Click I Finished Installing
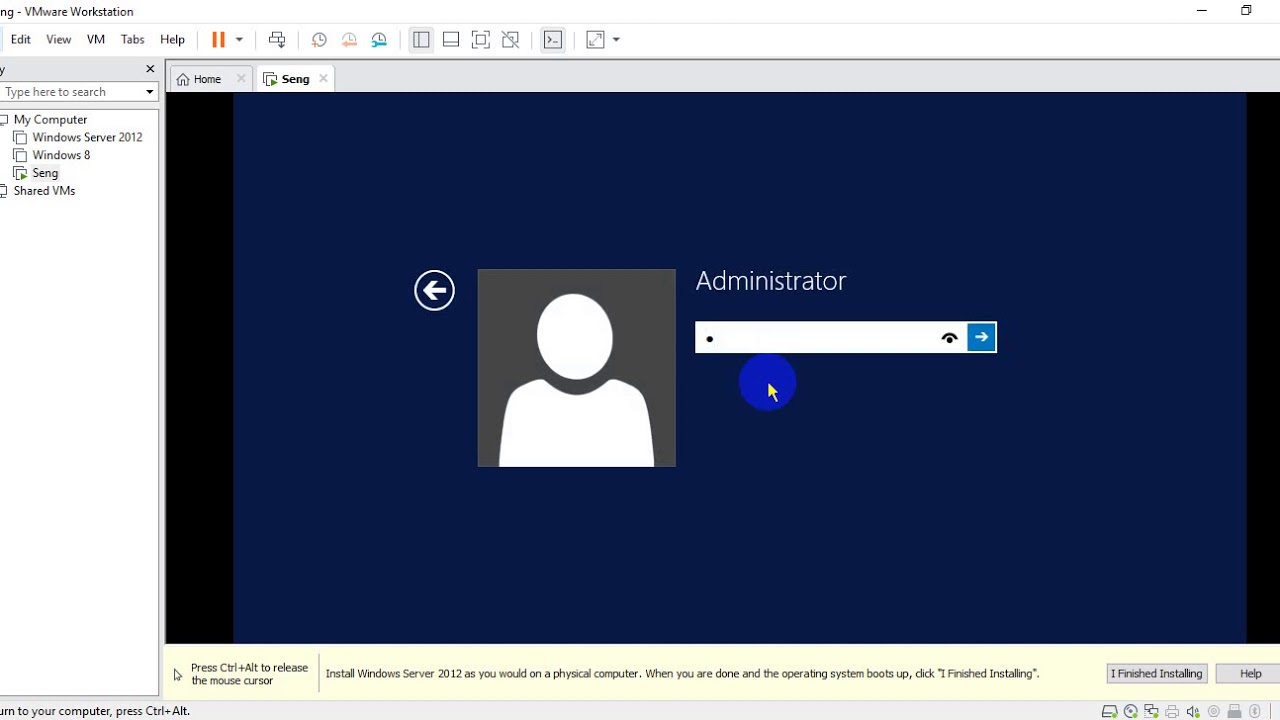 point(1157,674)
